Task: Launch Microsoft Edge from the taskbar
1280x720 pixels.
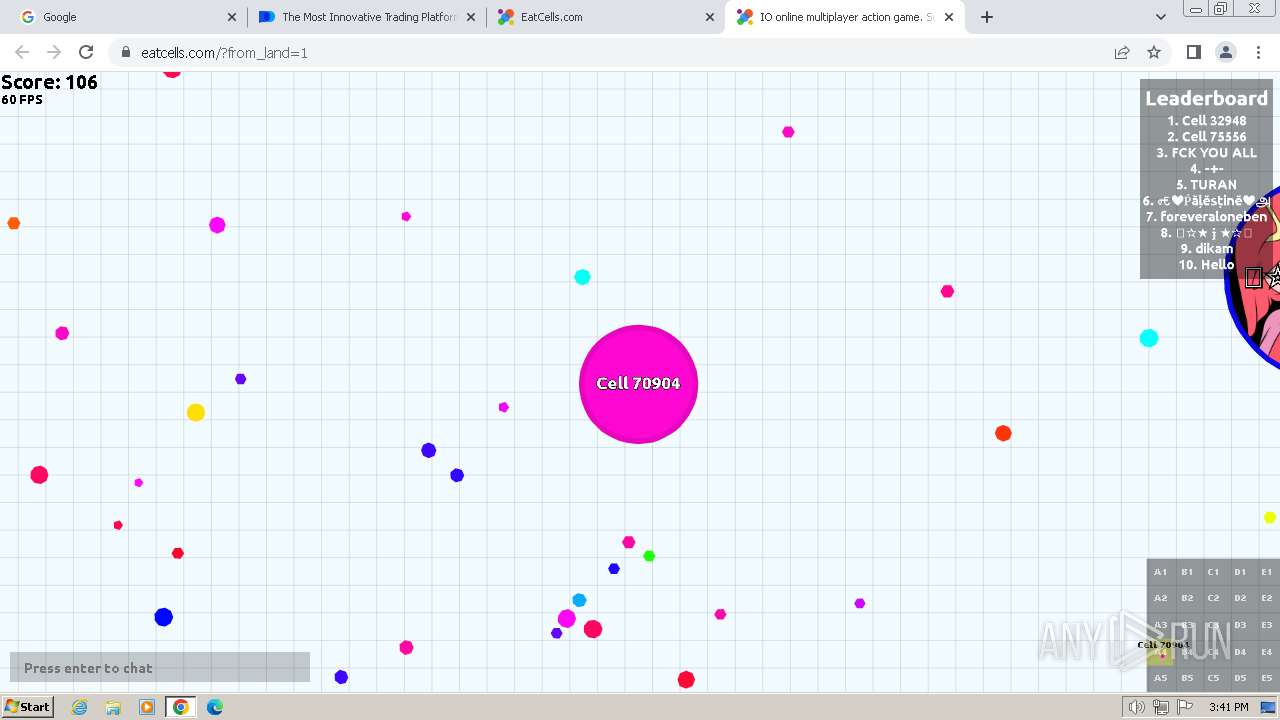Action: click(215, 707)
